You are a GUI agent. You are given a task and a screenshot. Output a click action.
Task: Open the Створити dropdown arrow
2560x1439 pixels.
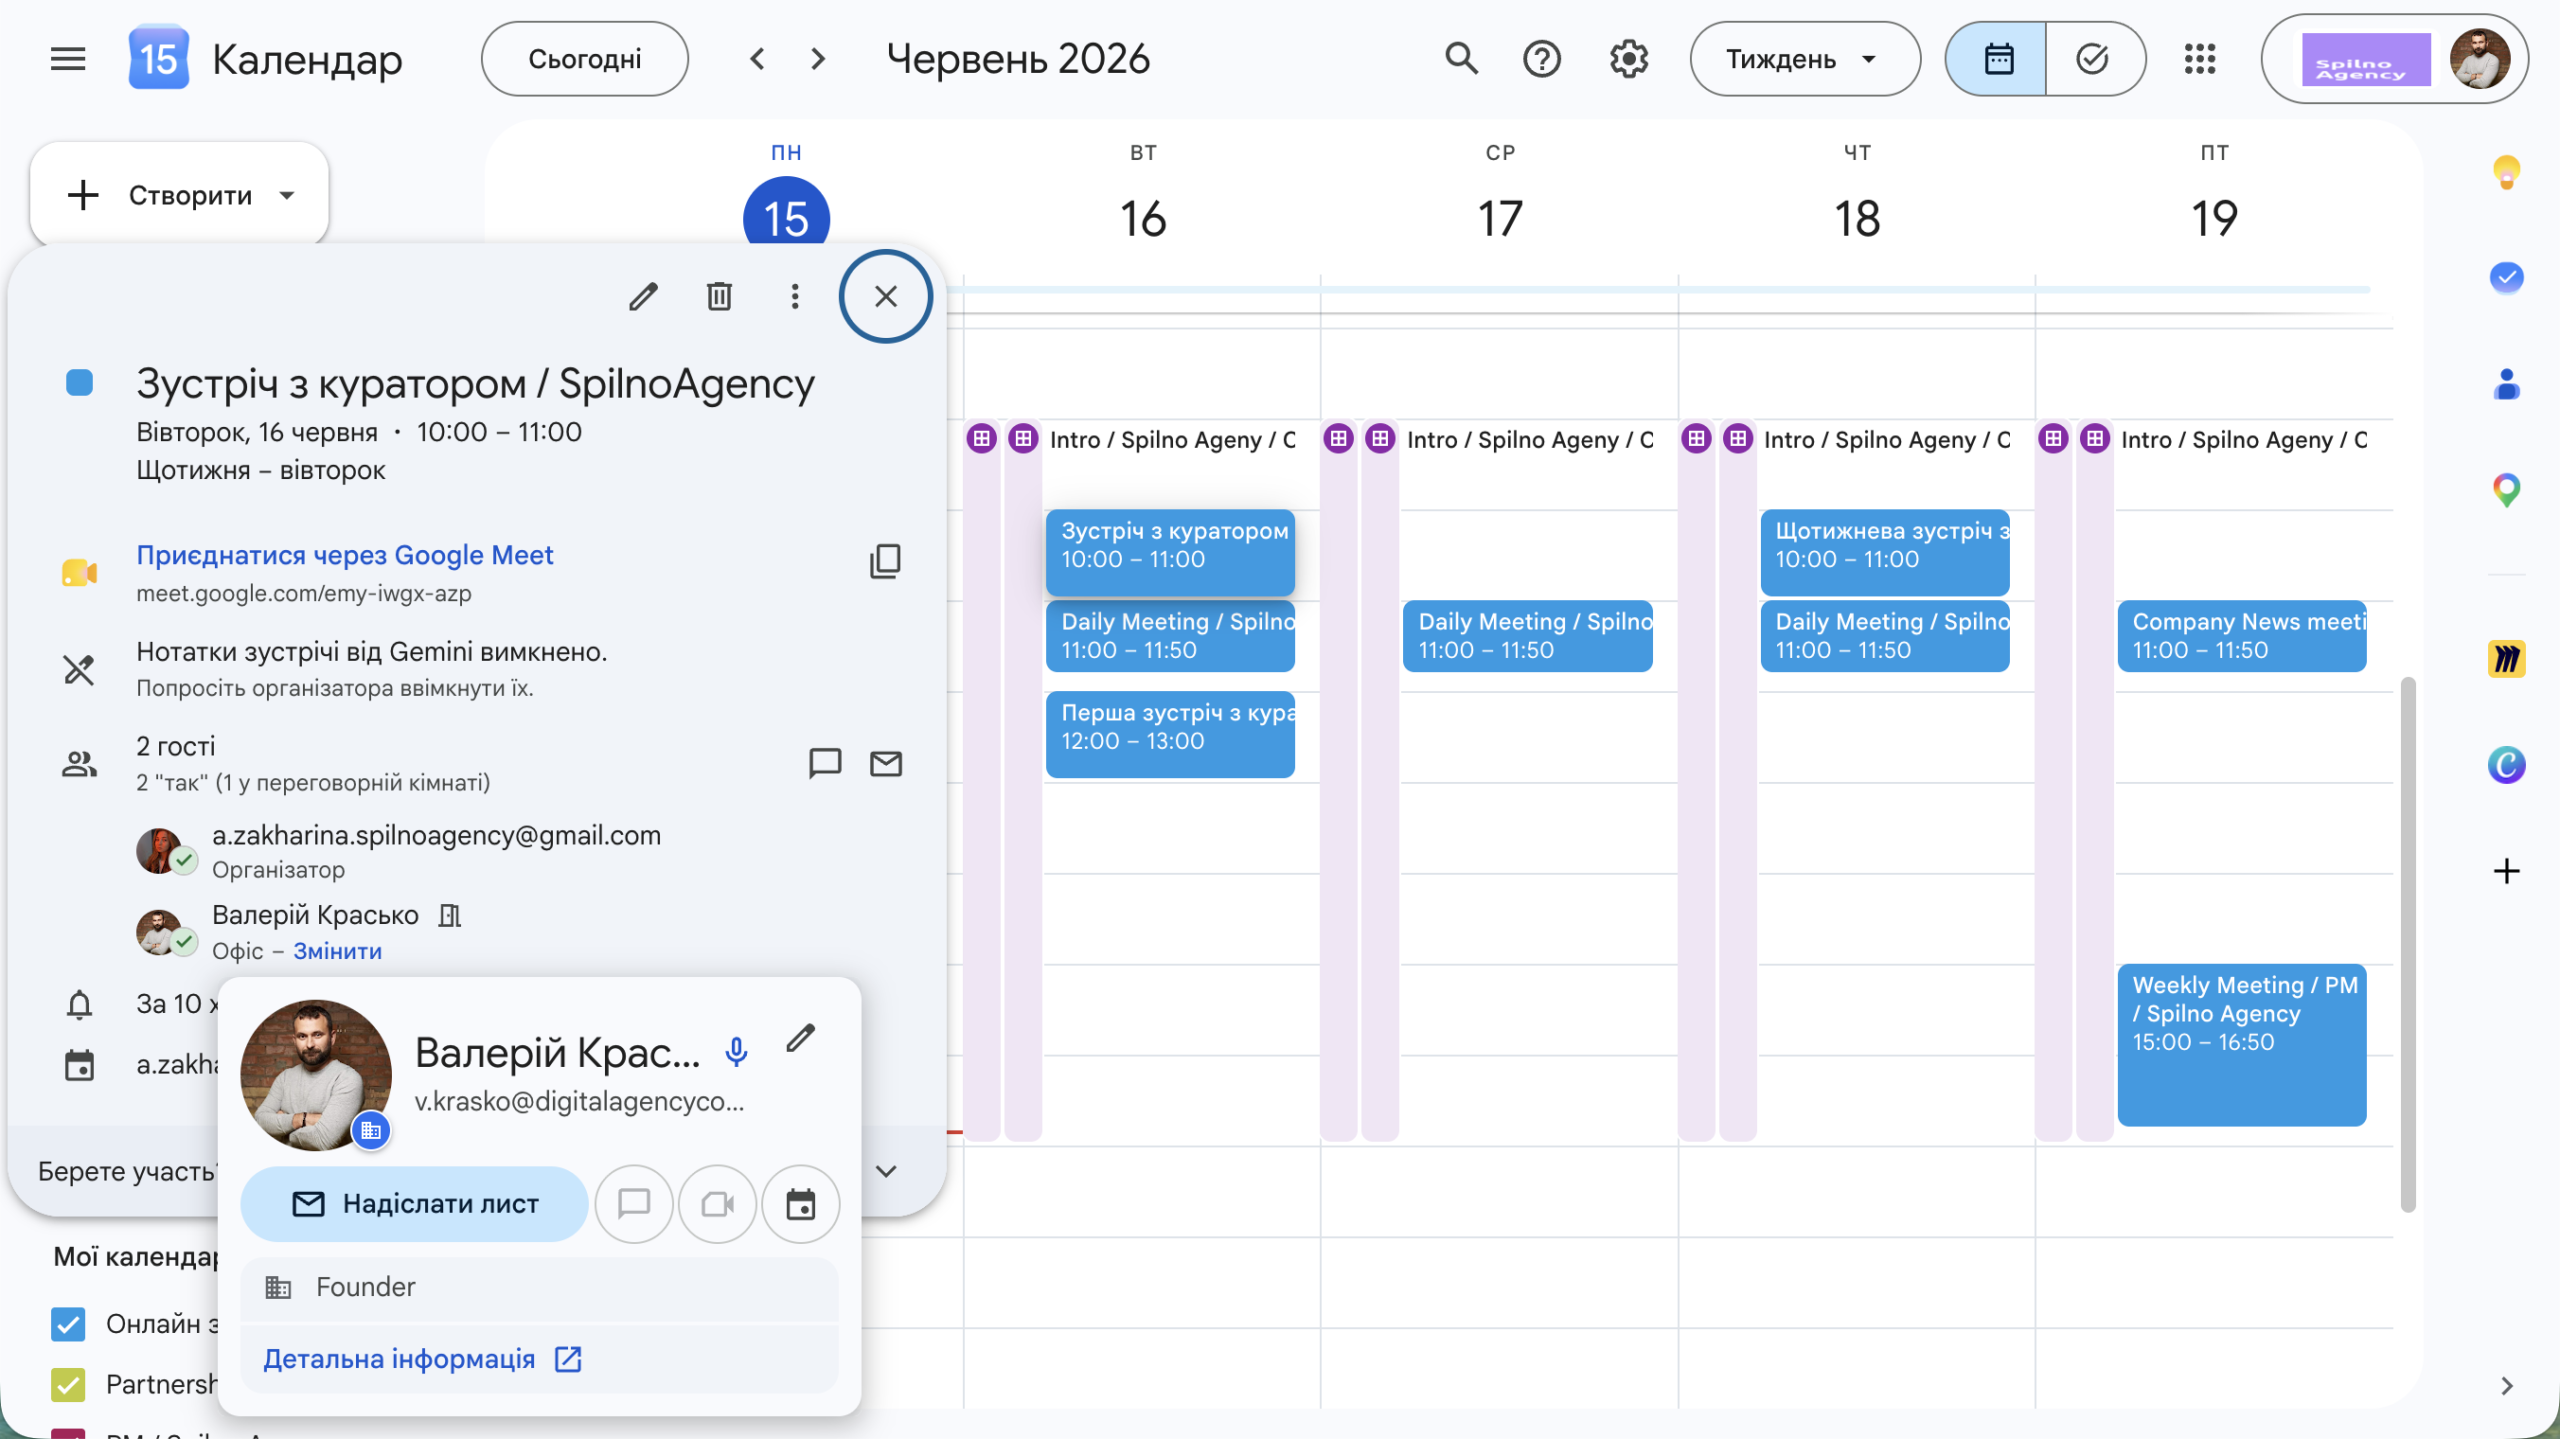pyautogui.click(x=287, y=195)
